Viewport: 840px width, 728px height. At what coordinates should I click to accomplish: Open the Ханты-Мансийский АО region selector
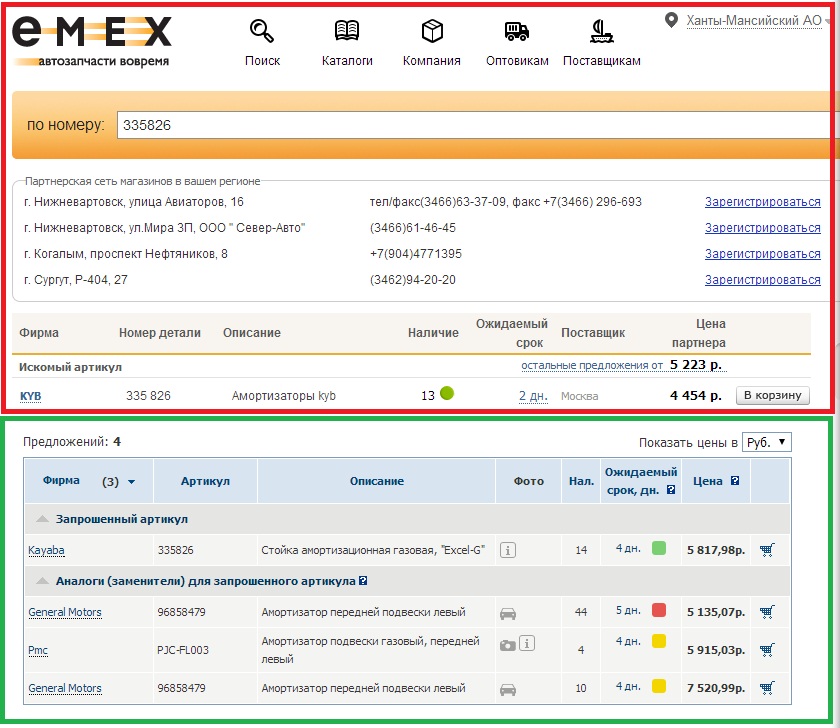click(x=754, y=20)
